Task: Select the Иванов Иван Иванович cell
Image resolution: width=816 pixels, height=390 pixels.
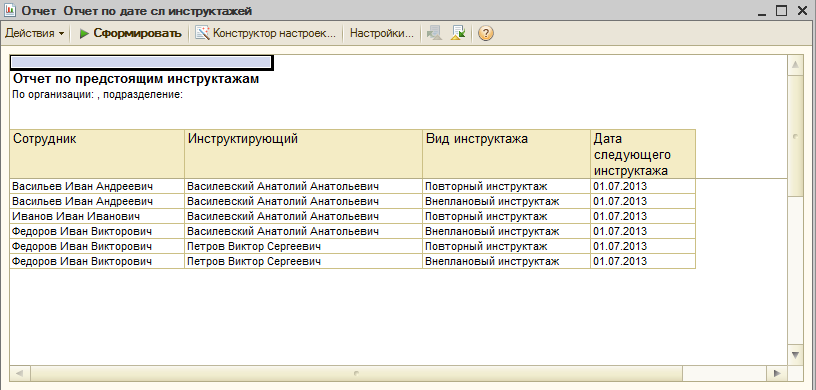Action: [x=97, y=216]
